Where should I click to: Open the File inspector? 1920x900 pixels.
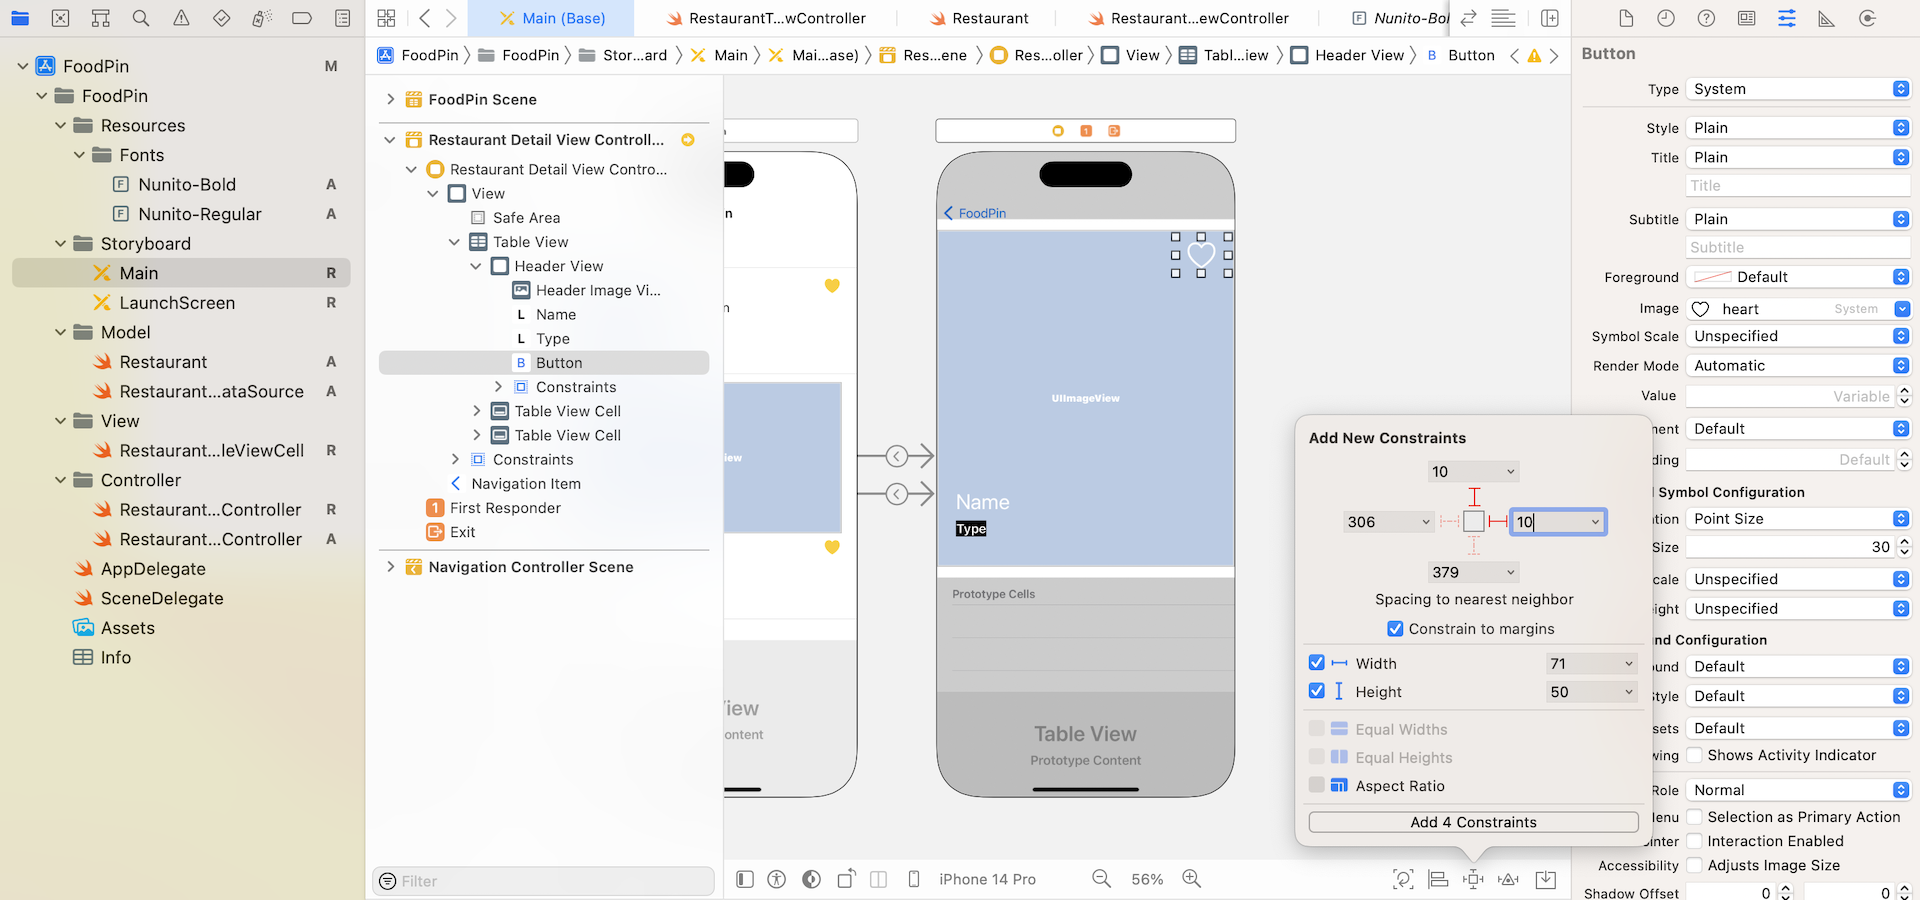point(1625,18)
